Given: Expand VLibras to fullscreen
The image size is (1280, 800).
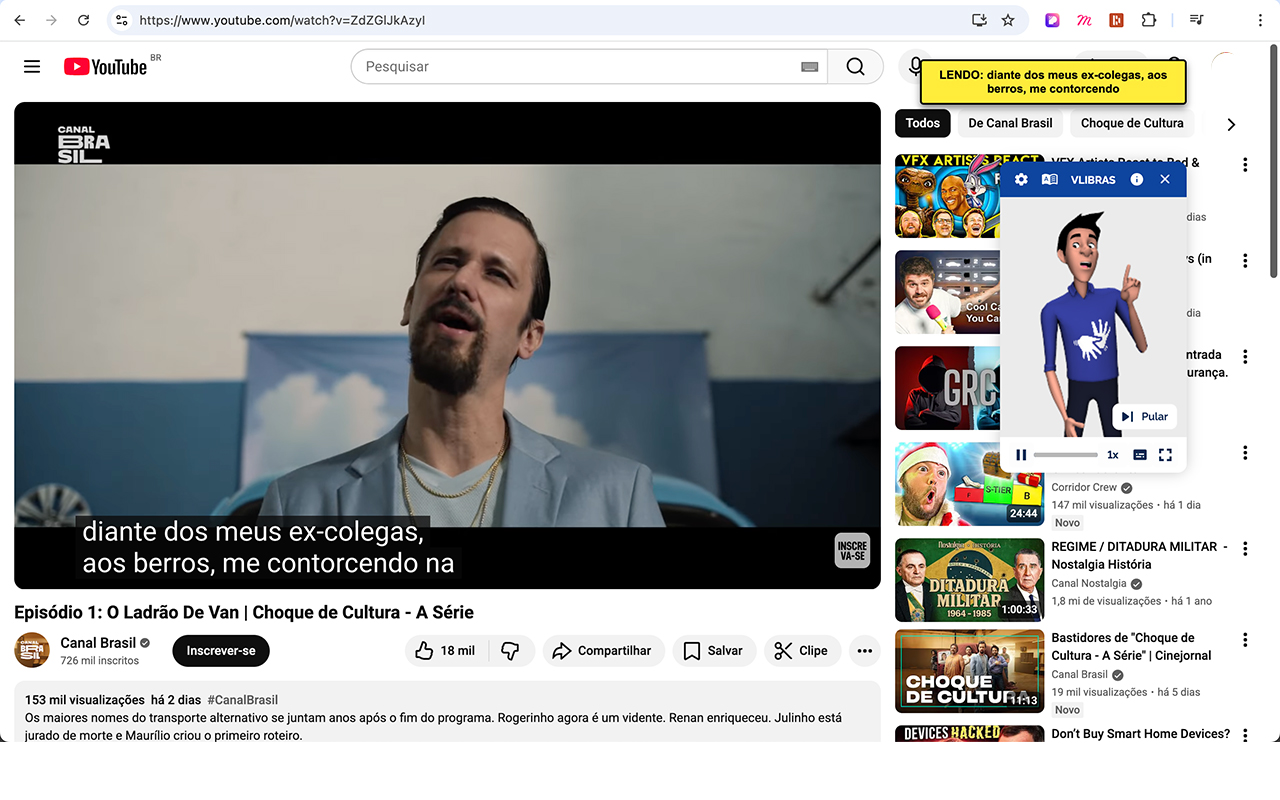Looking at the screenshot, I should [x=1165, y=455].
